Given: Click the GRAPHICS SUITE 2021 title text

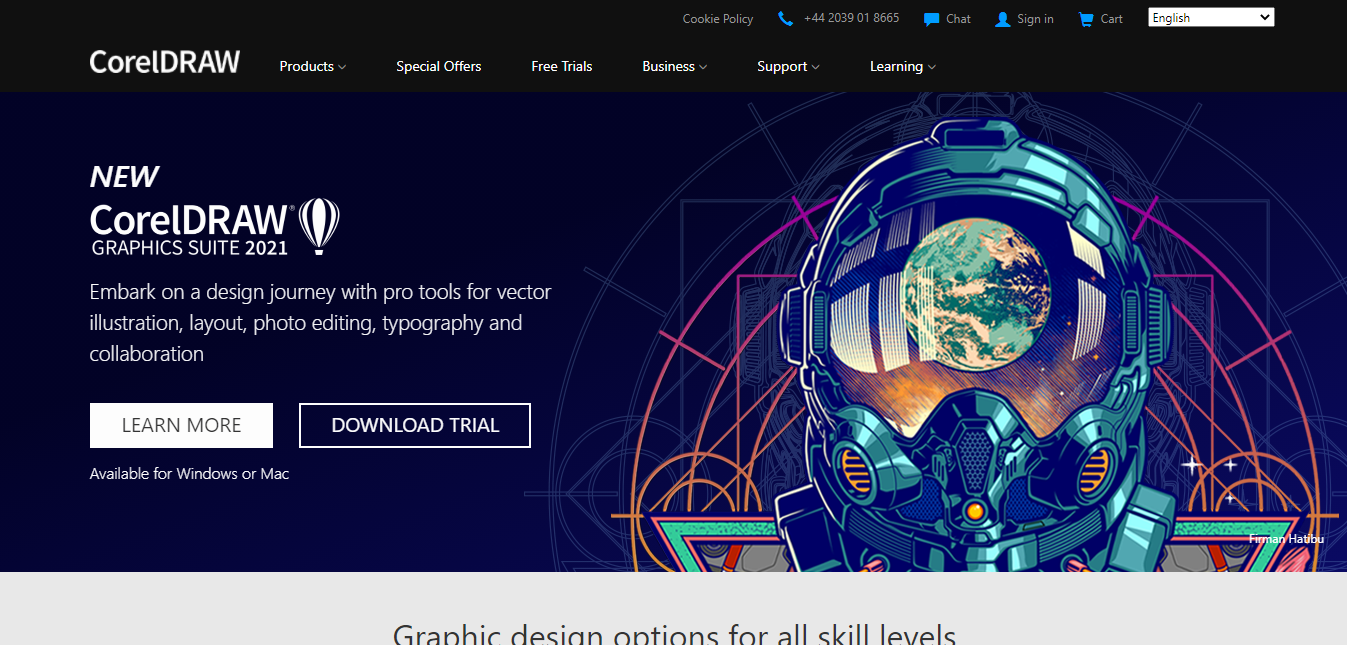Looking at the screenshot, I should point(190,246).
